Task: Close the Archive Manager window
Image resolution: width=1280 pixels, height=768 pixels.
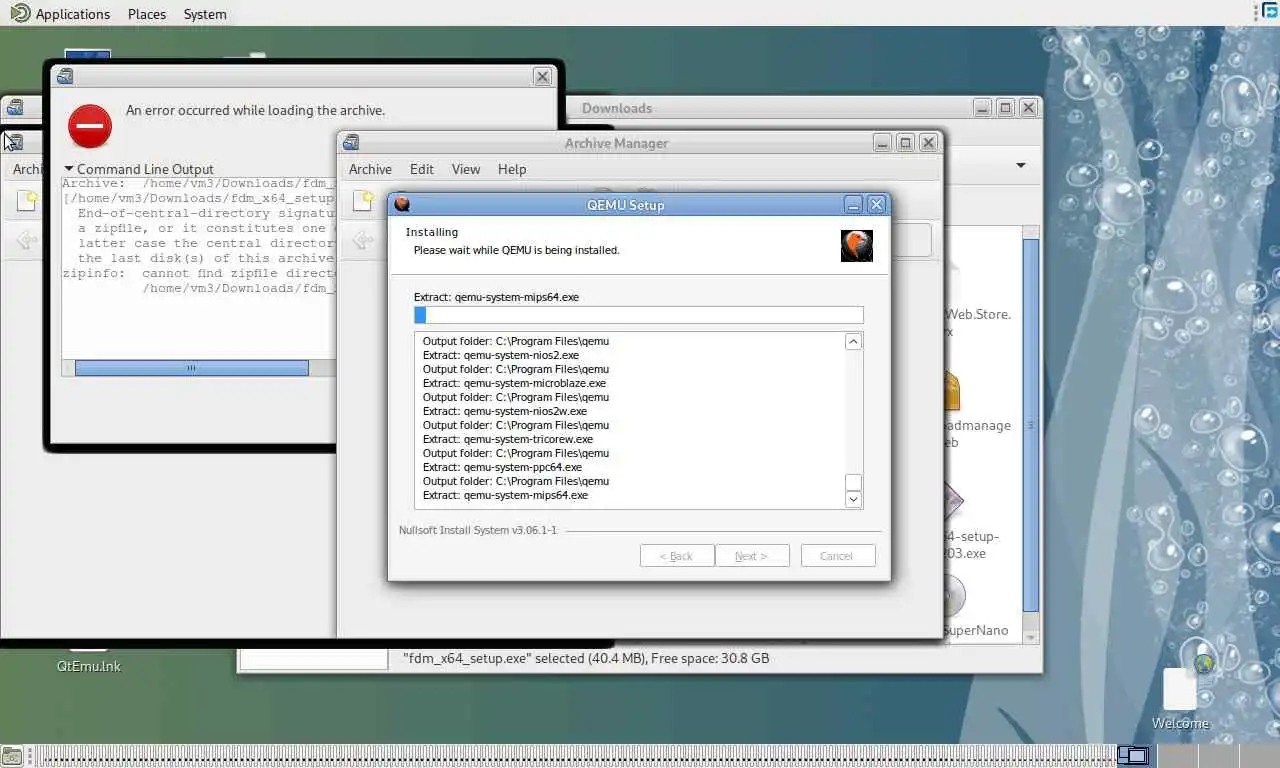Action: pos(928,143)
